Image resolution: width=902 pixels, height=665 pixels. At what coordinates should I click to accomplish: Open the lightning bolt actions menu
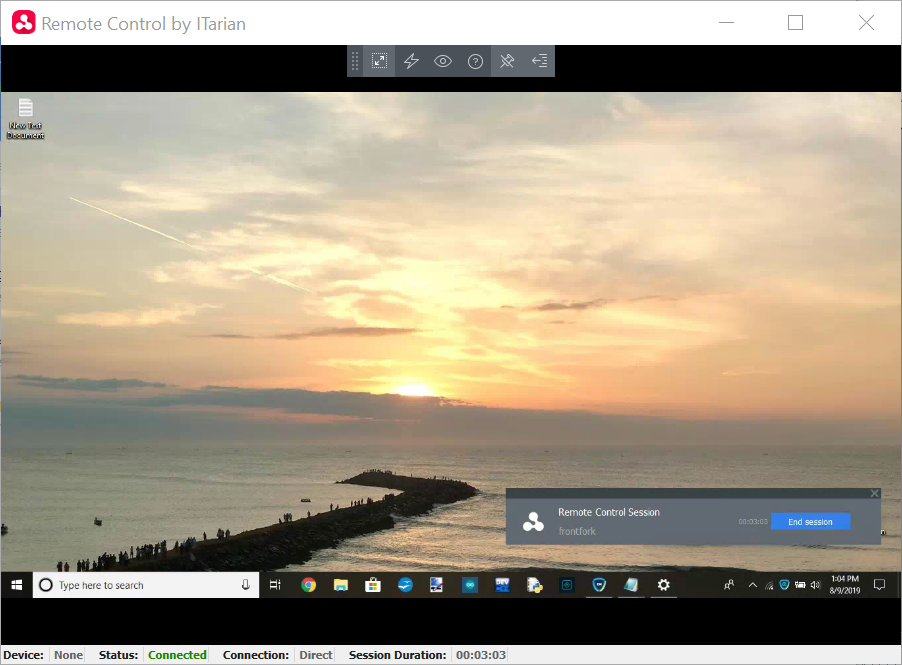coord(411,61)
